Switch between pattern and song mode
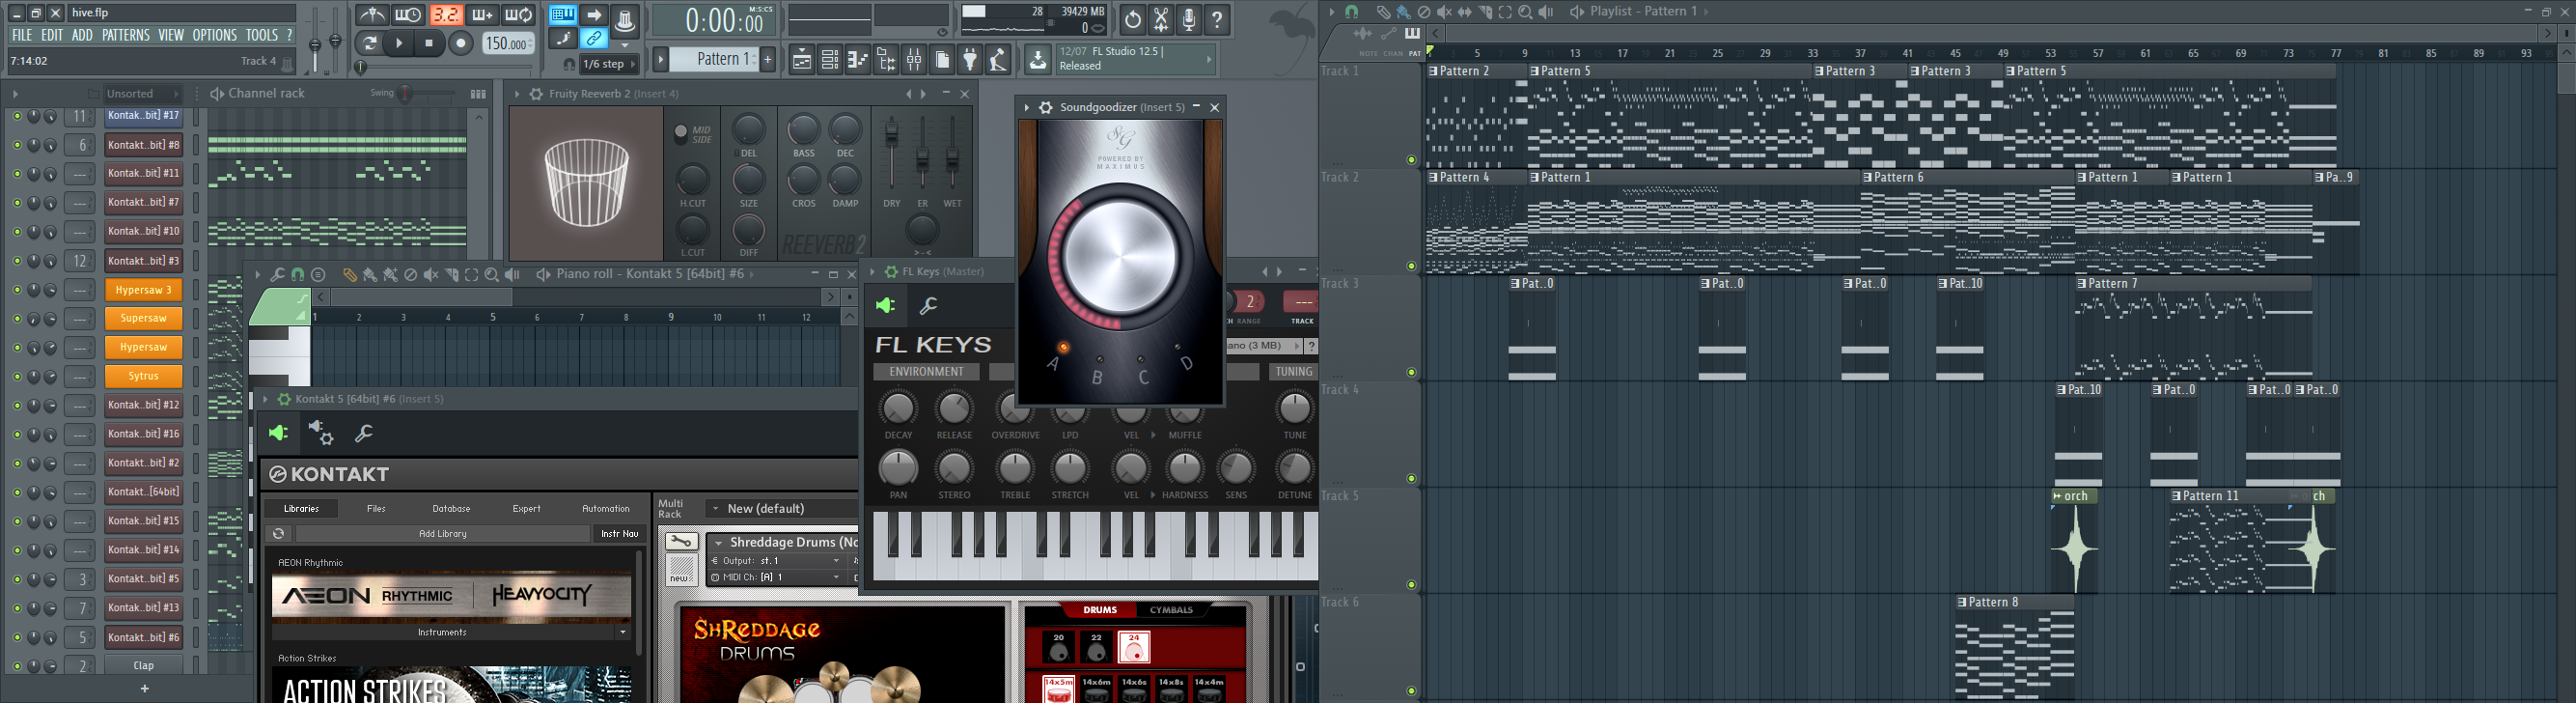This screenshot has height=703, width=2576. (369, 43)
